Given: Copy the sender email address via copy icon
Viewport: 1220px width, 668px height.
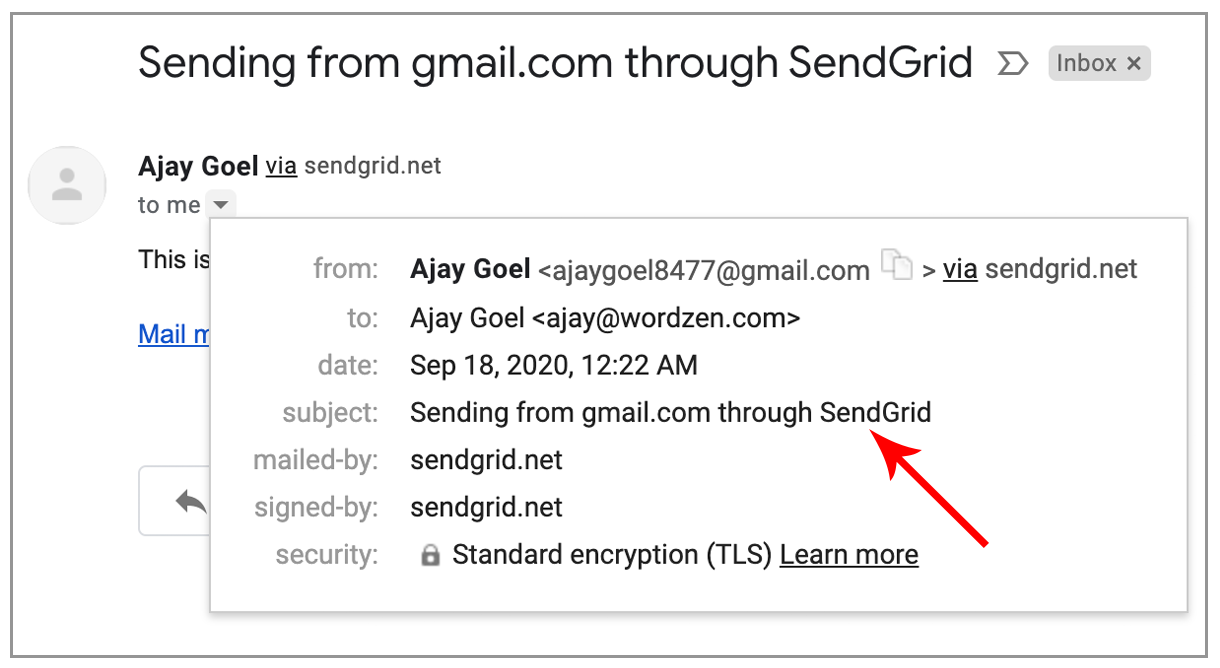Looking at the screenshot, I should 897,266.
